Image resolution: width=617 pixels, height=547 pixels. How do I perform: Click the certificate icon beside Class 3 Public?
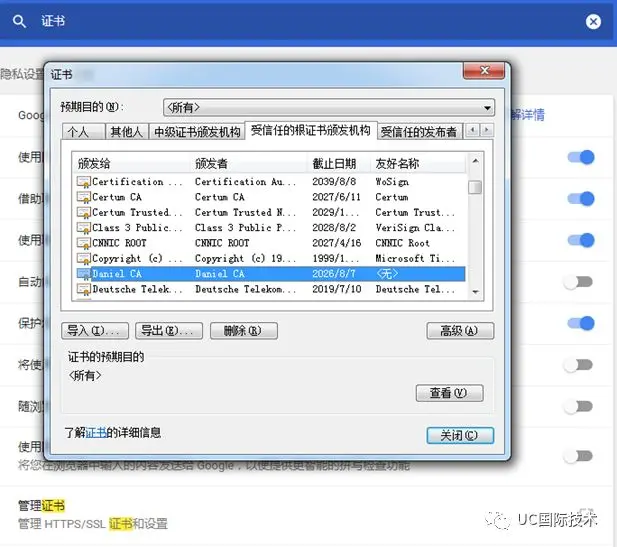[83, 228]
